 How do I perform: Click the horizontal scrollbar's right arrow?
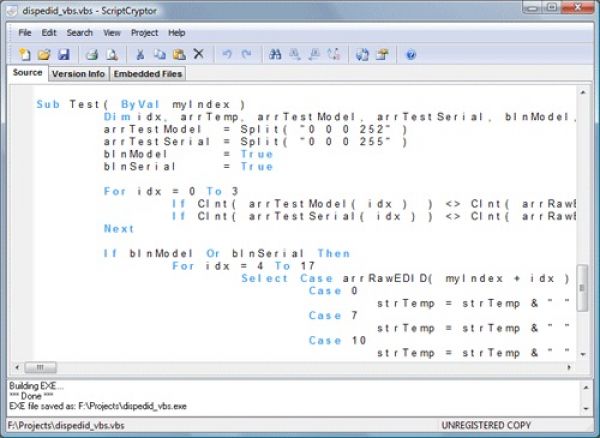click(569, 367)
